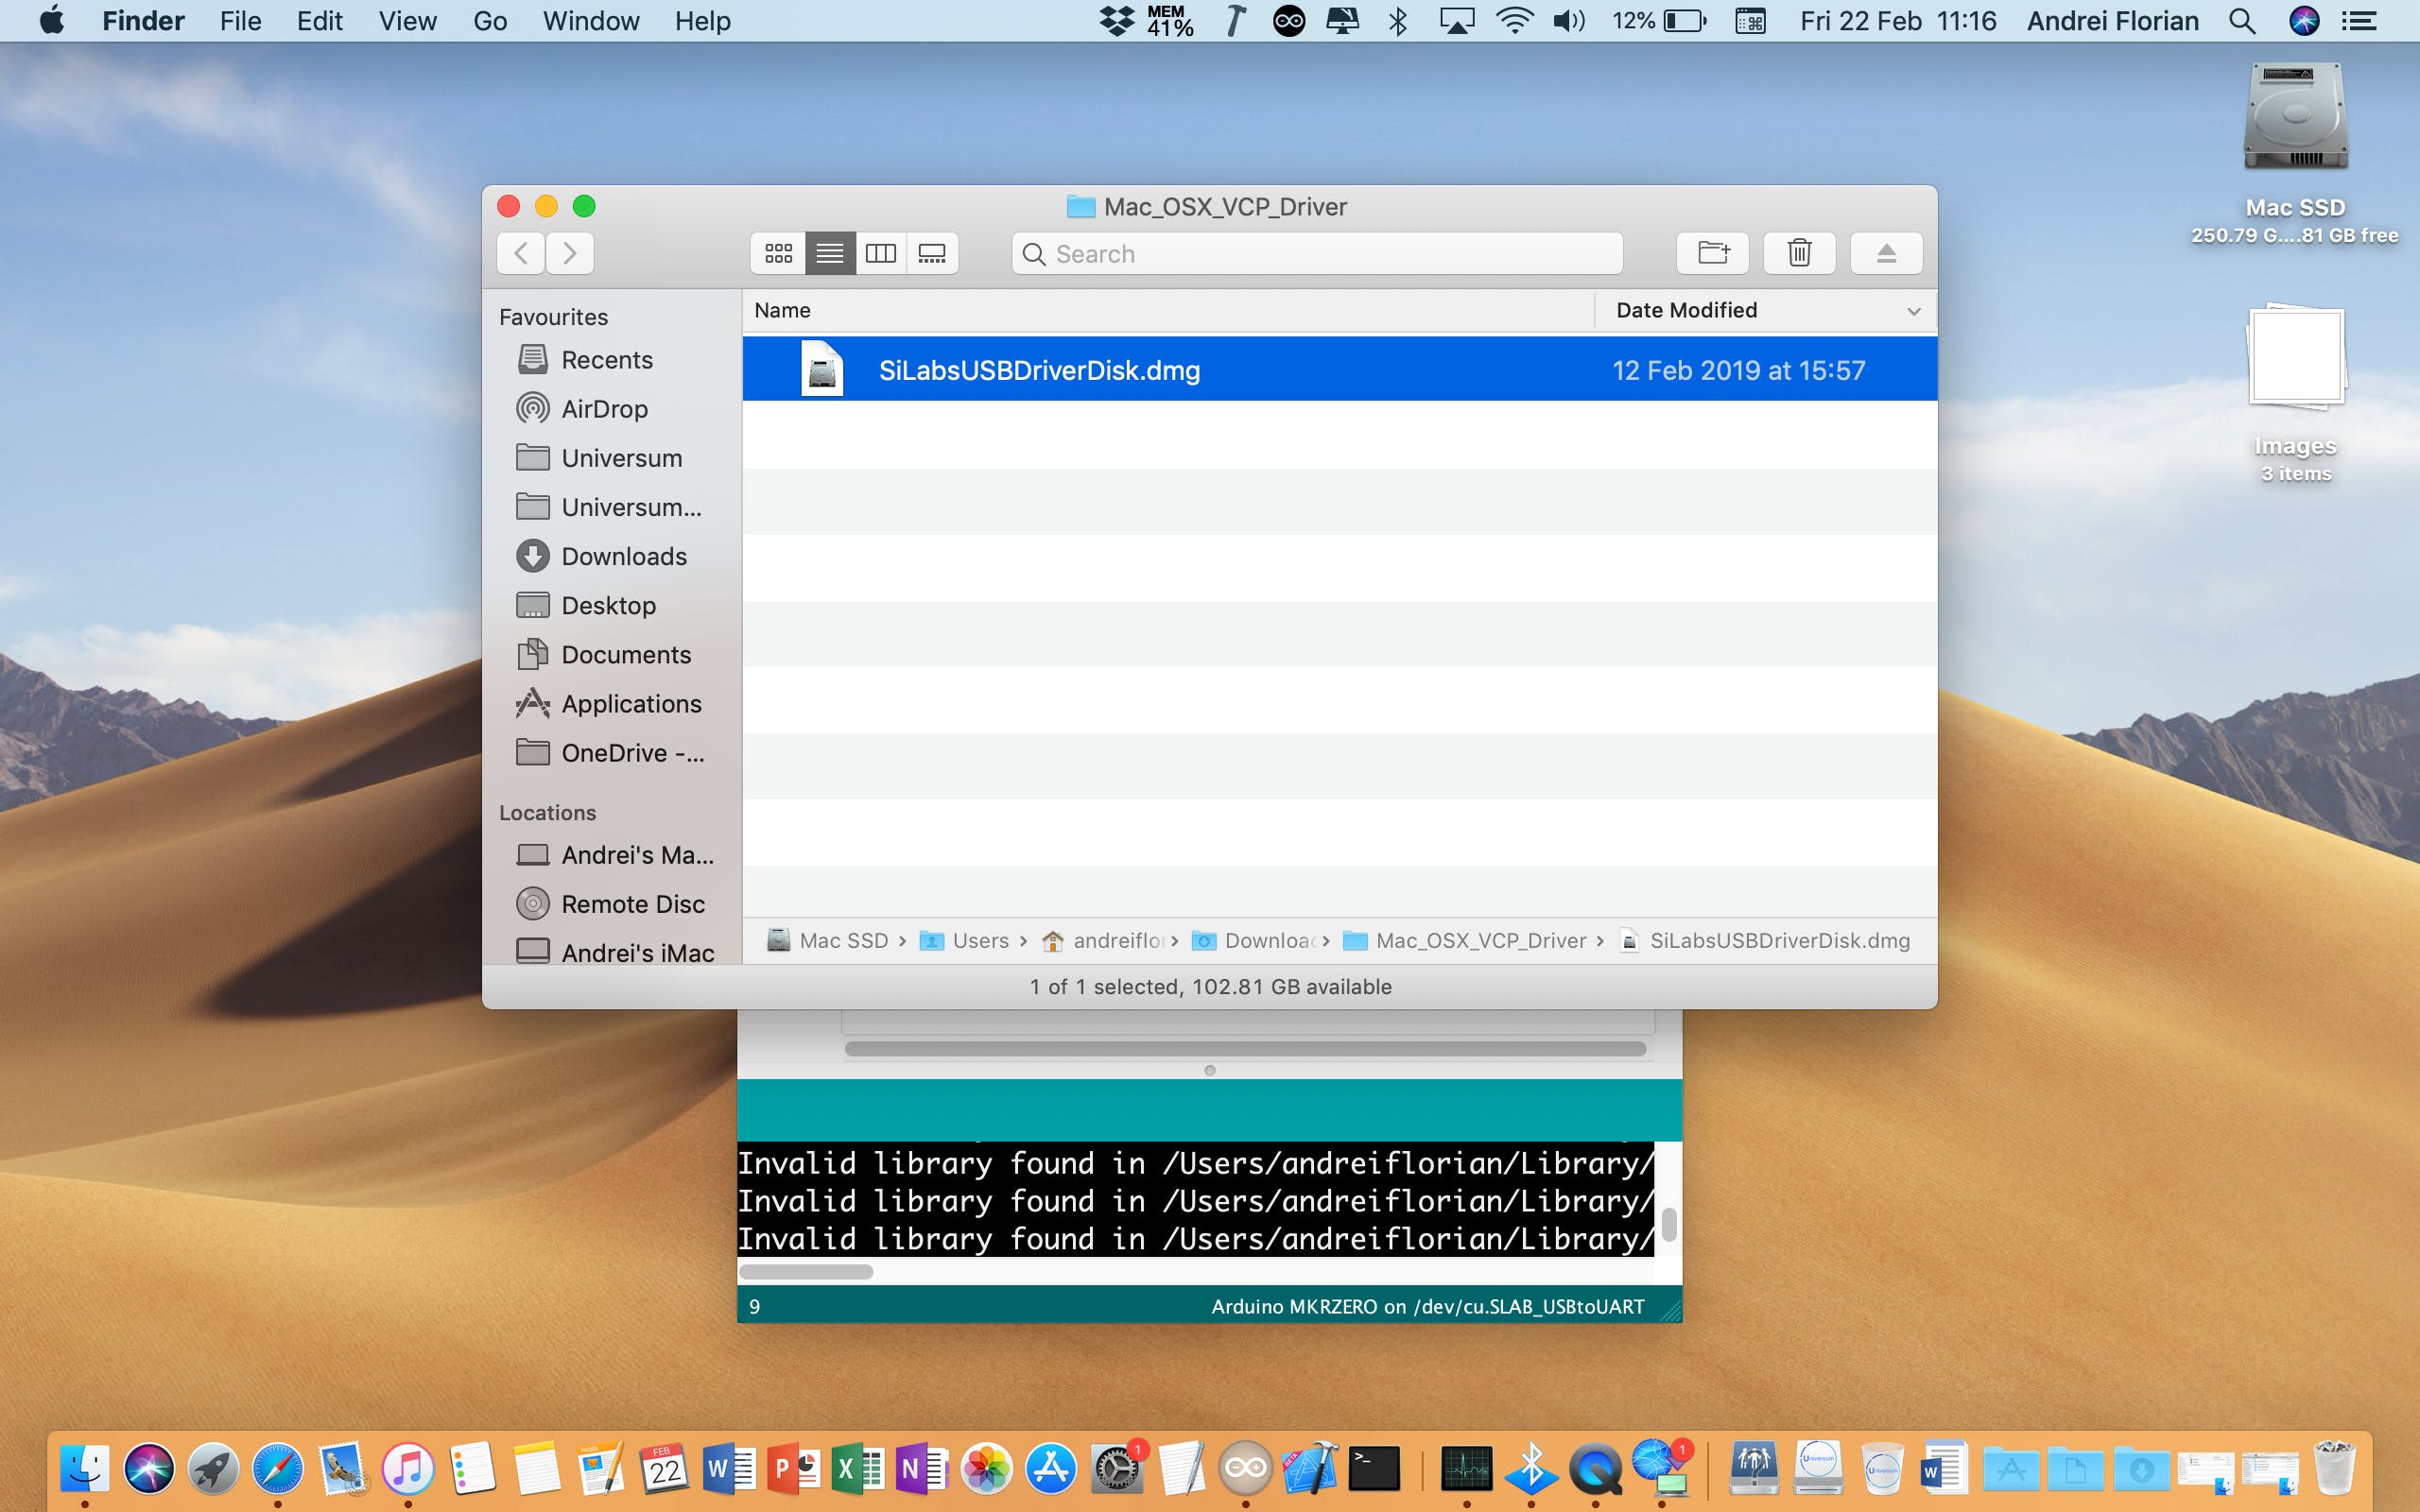Open Wi-Fi menu bar status

(x=1515, y=21)
